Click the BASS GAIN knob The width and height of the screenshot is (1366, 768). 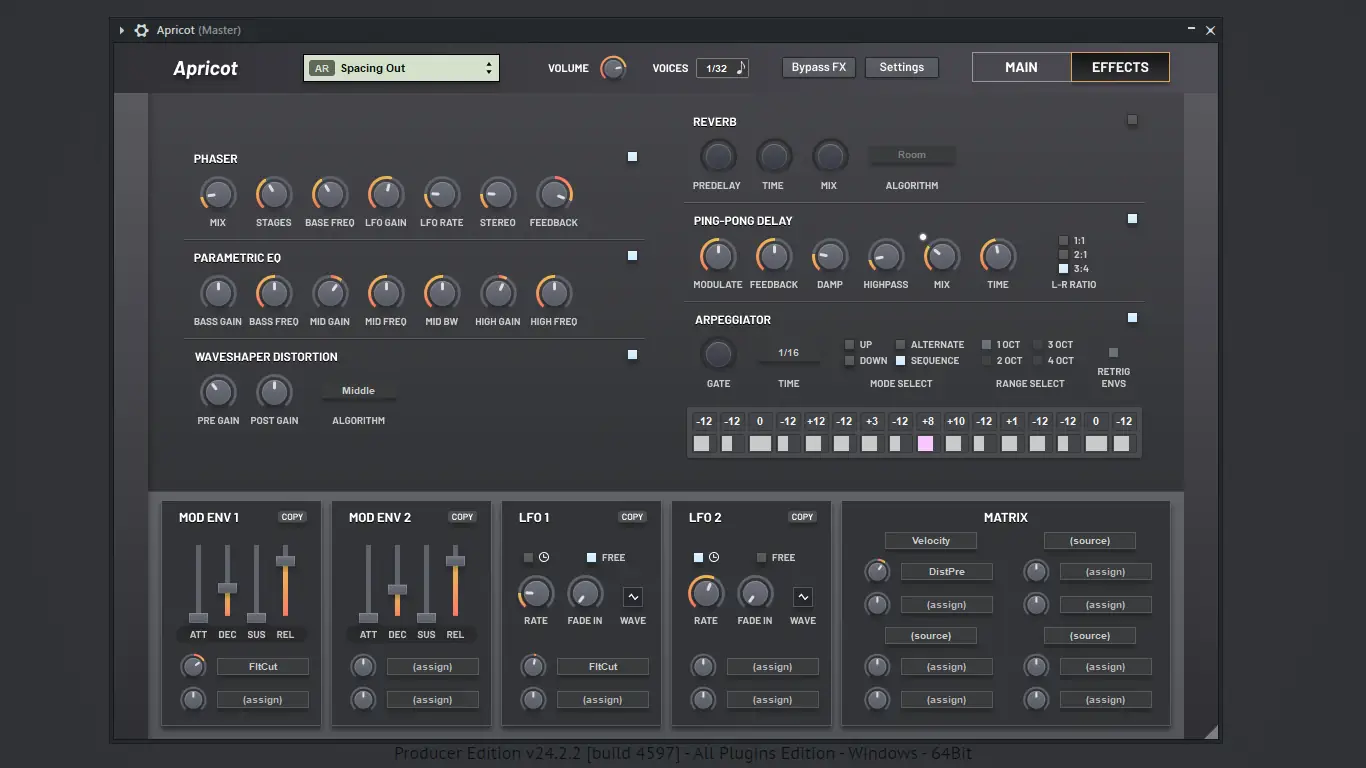218,293
